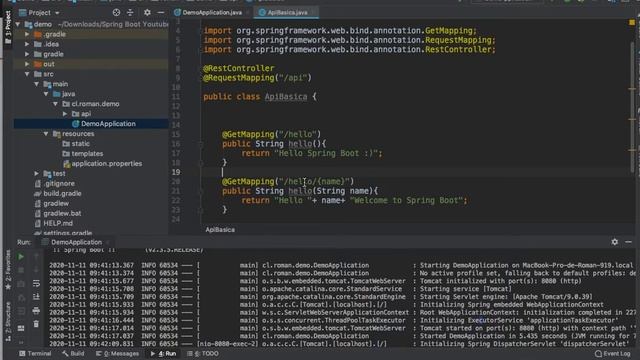Switch to the Run tool window tab
Viewport: 640px width, 360px height.
[x=163, y=353]
